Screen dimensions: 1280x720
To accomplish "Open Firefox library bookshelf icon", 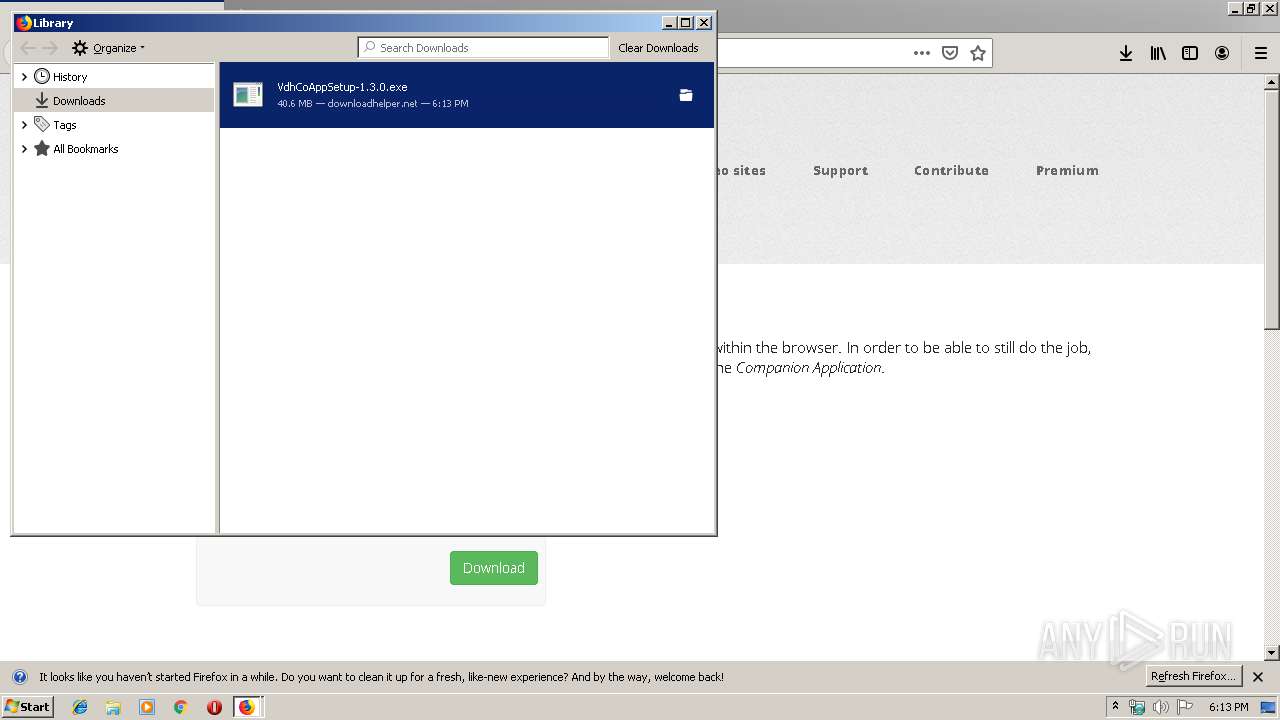I will coord(1158,53).
